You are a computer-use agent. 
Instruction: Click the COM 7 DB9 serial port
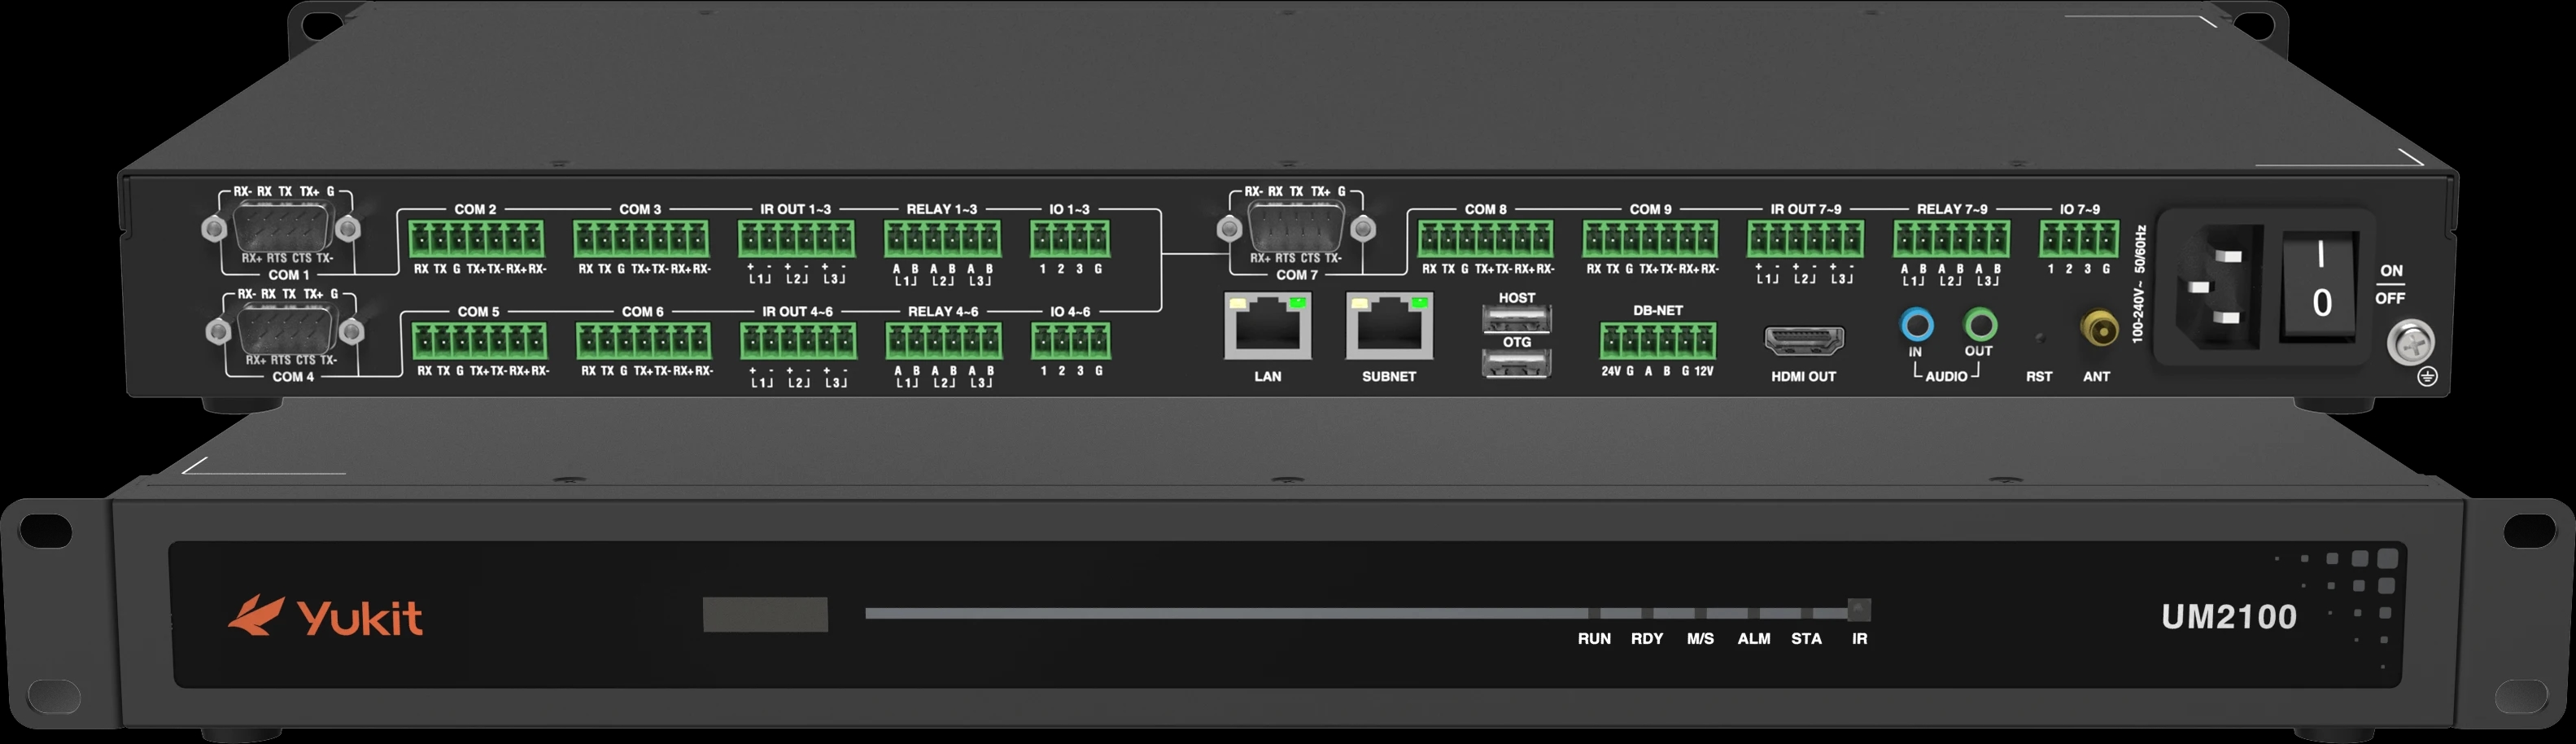[x=1296, y=228]
